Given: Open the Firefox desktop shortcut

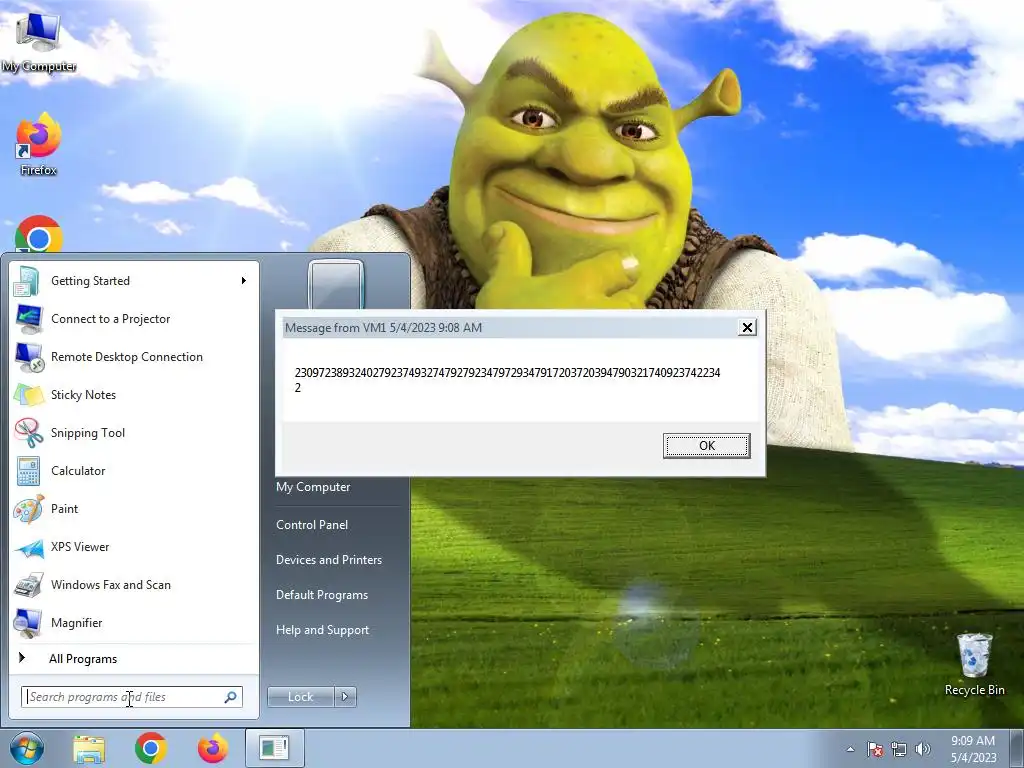Looking at the screenshot, I should coord(38,144).
